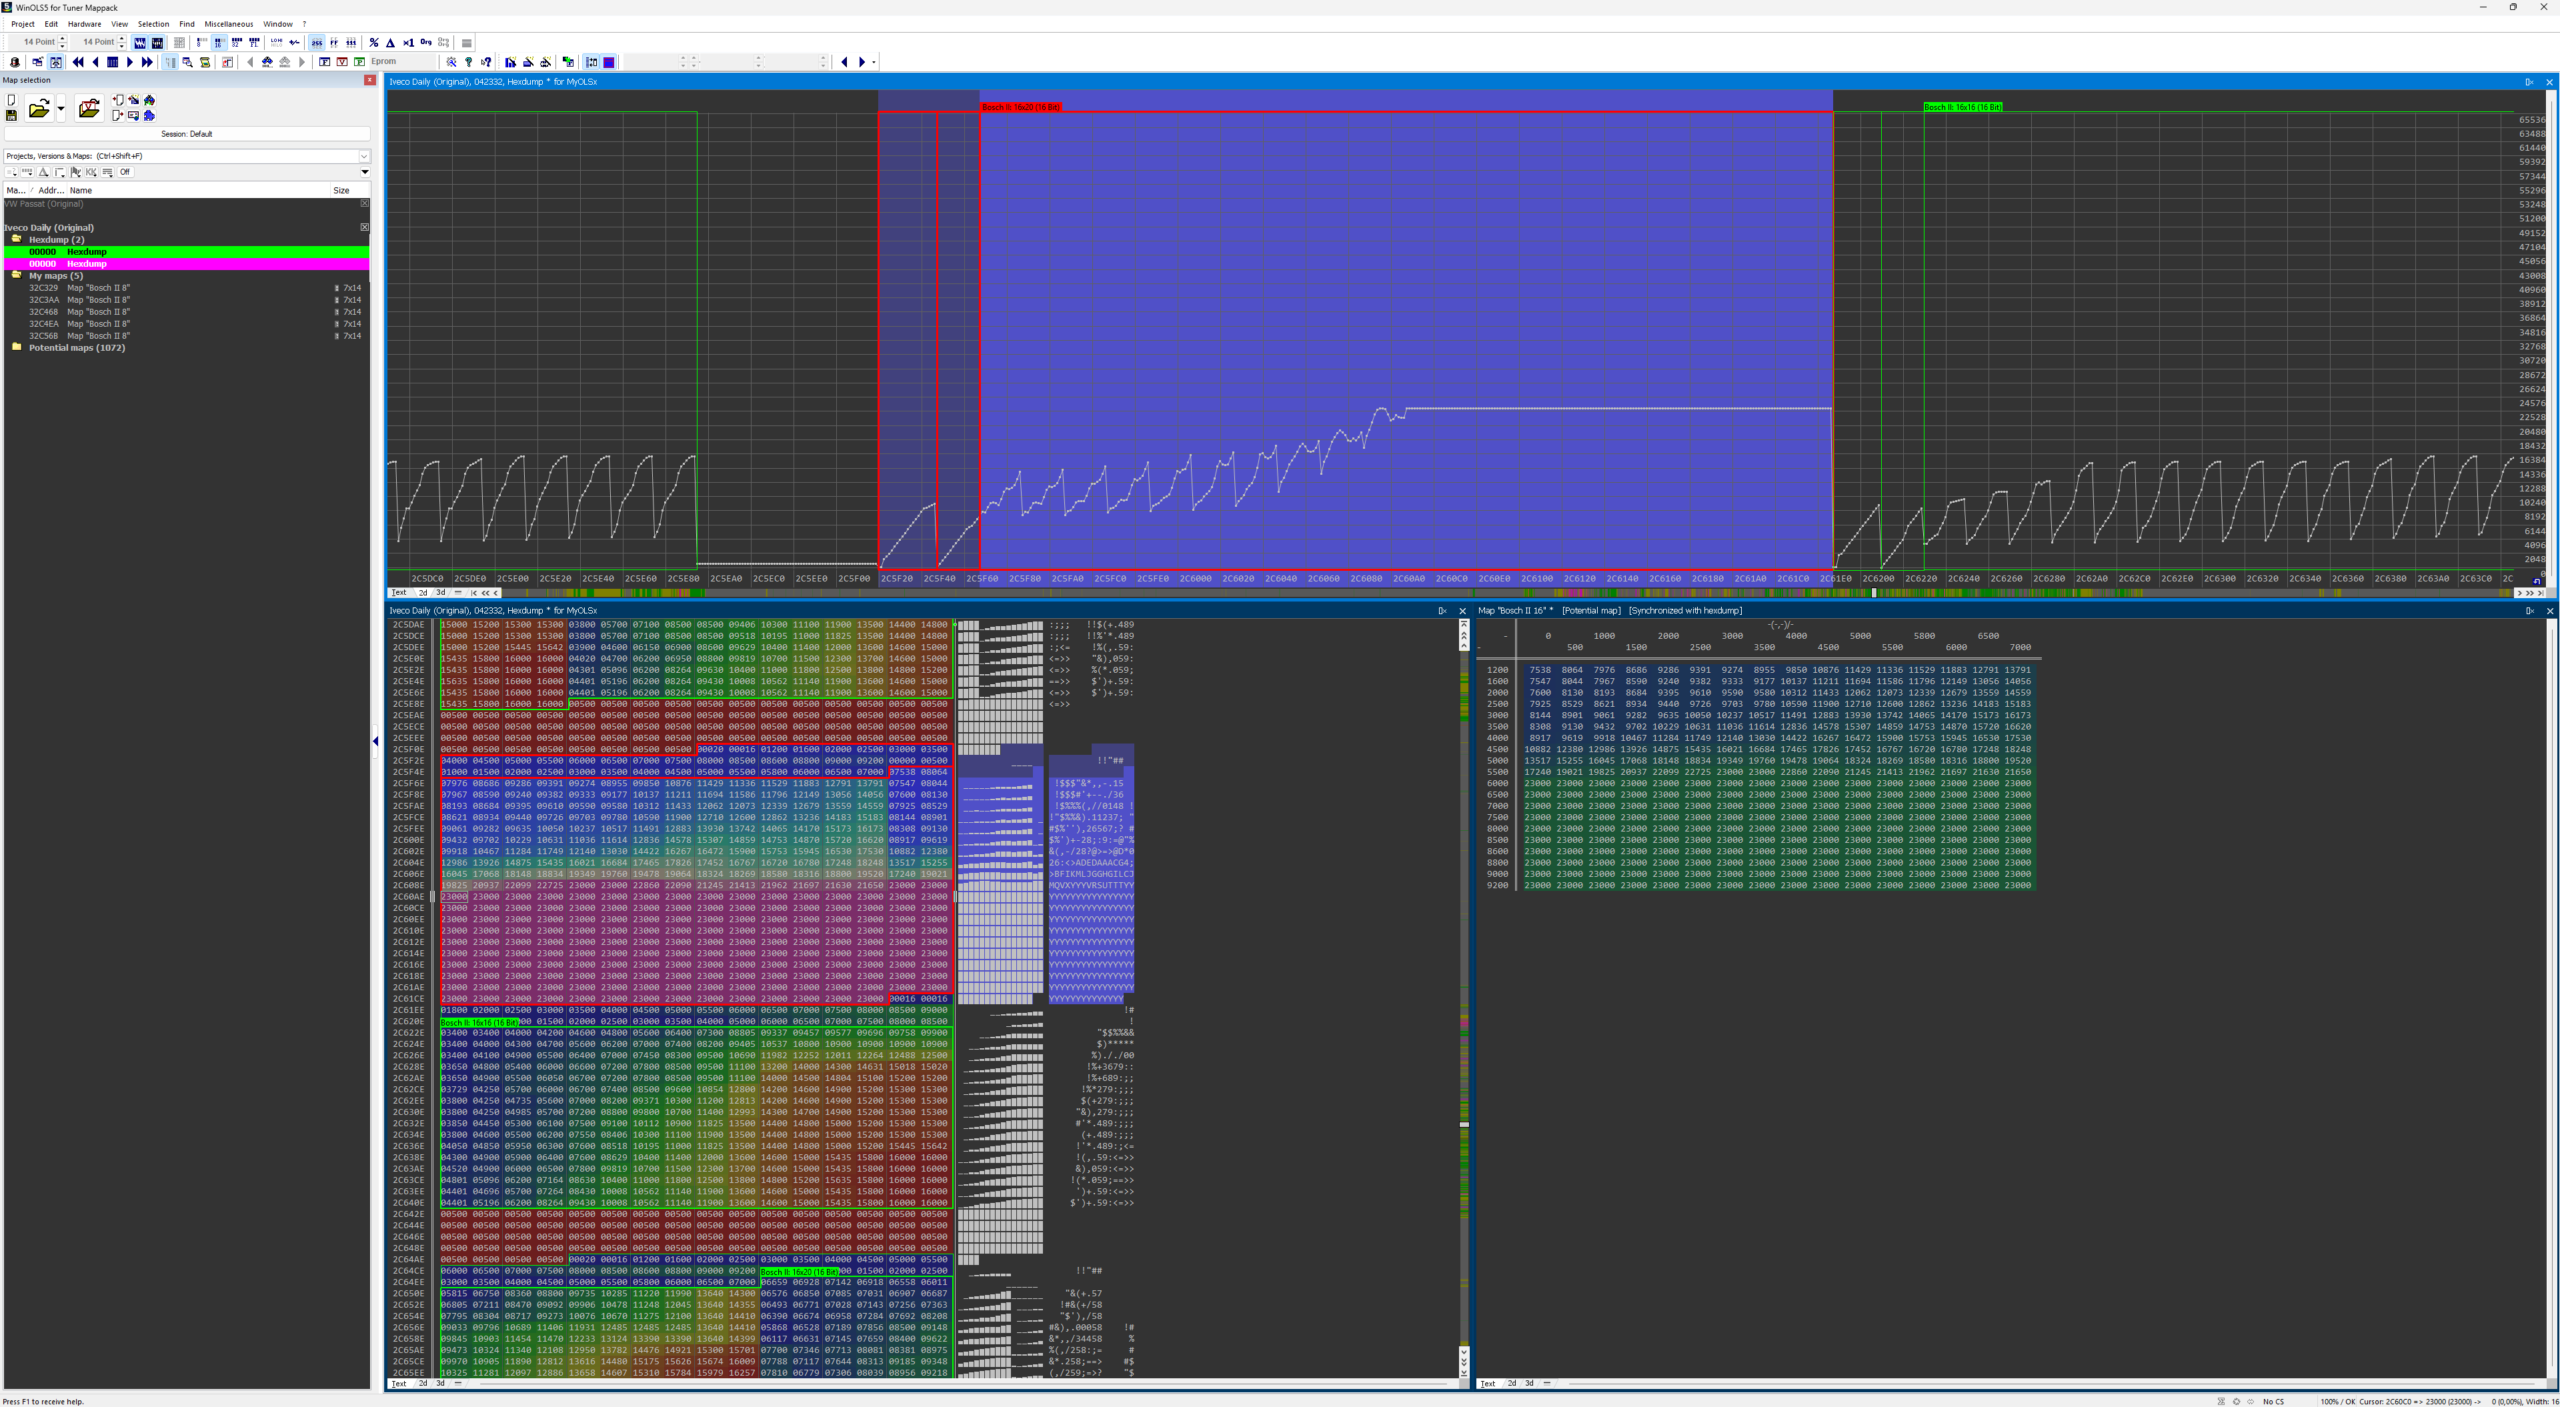Click the rewind double-arrow toolbar icon
This screenshot has height=1407, width=2560.
78,62
